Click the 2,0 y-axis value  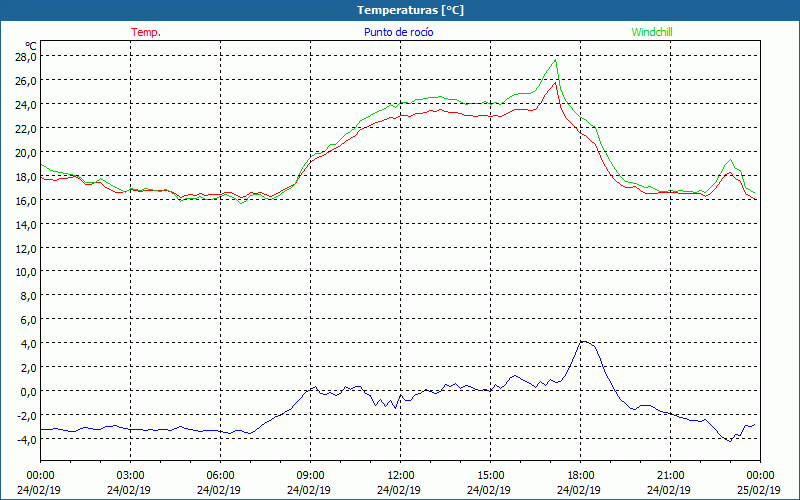[x=28, y=367]
